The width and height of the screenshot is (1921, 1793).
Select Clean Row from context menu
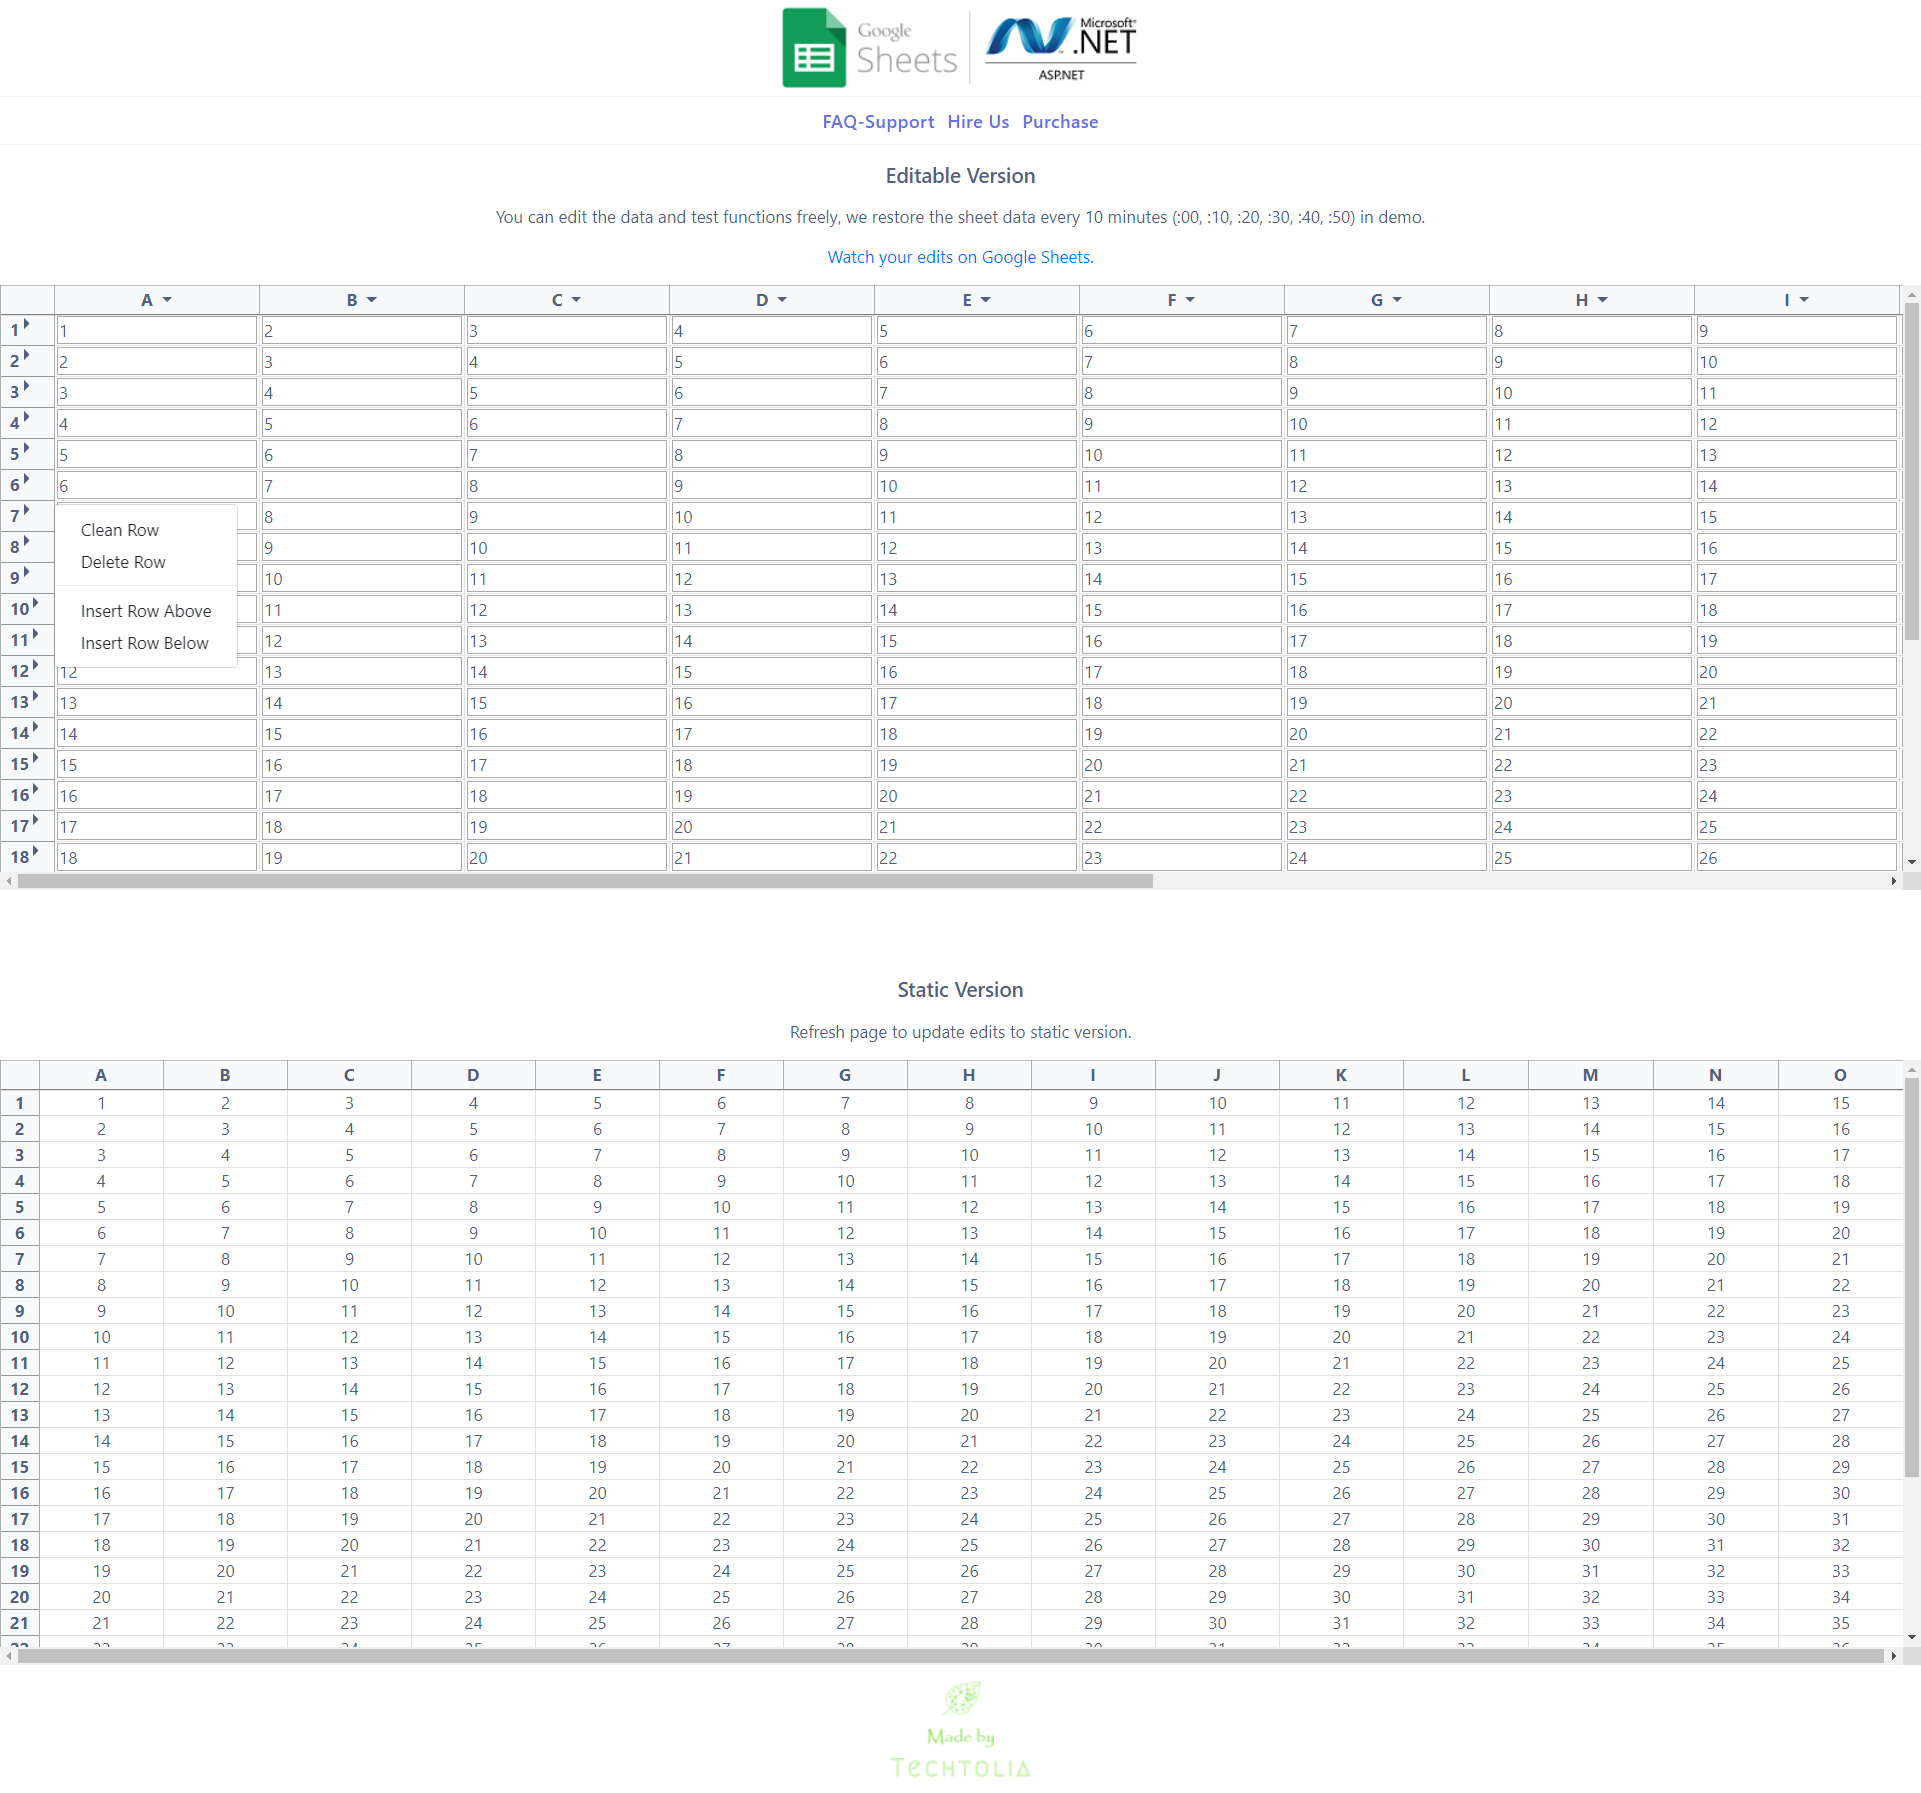point(119,530)
